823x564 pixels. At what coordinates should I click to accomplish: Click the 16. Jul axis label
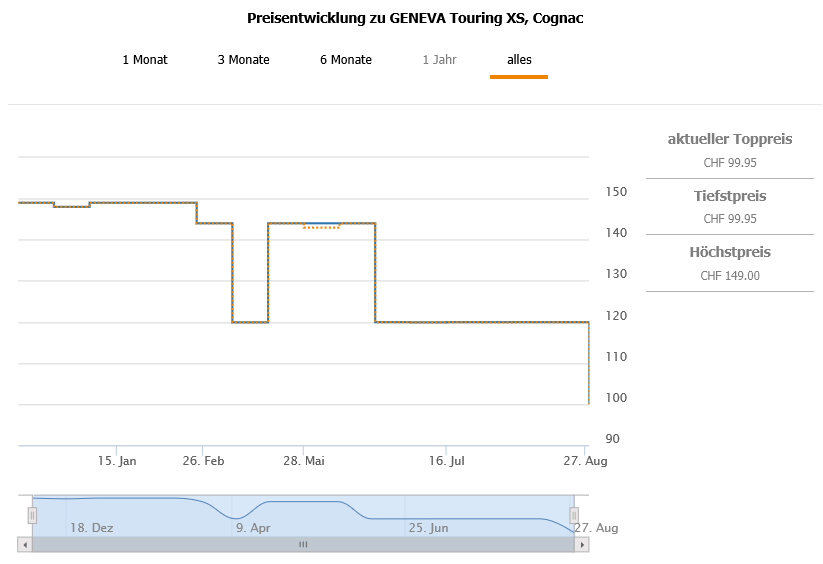tap(446, 461)
